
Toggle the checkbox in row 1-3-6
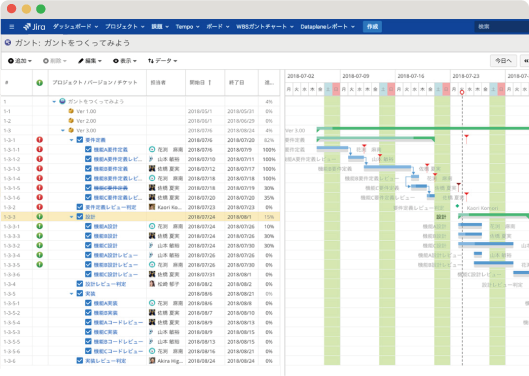click(x=80, y=360)
